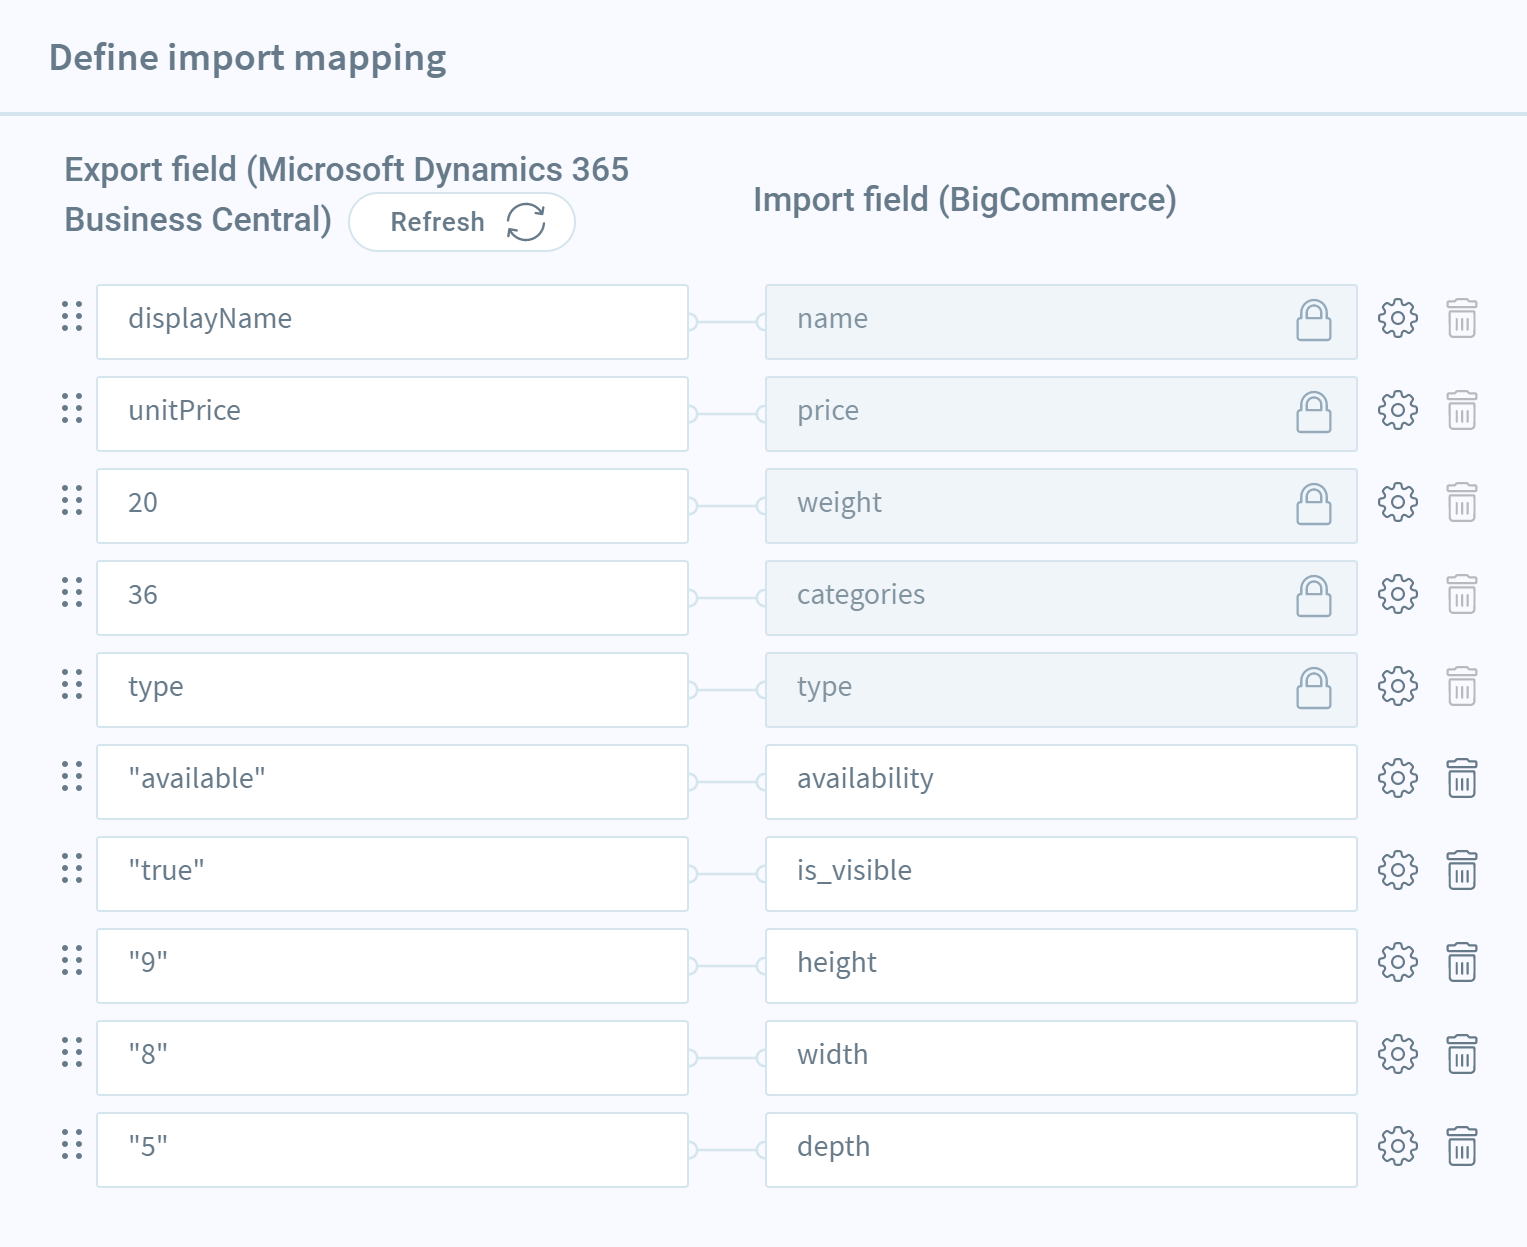Edit the type export field

392,690
